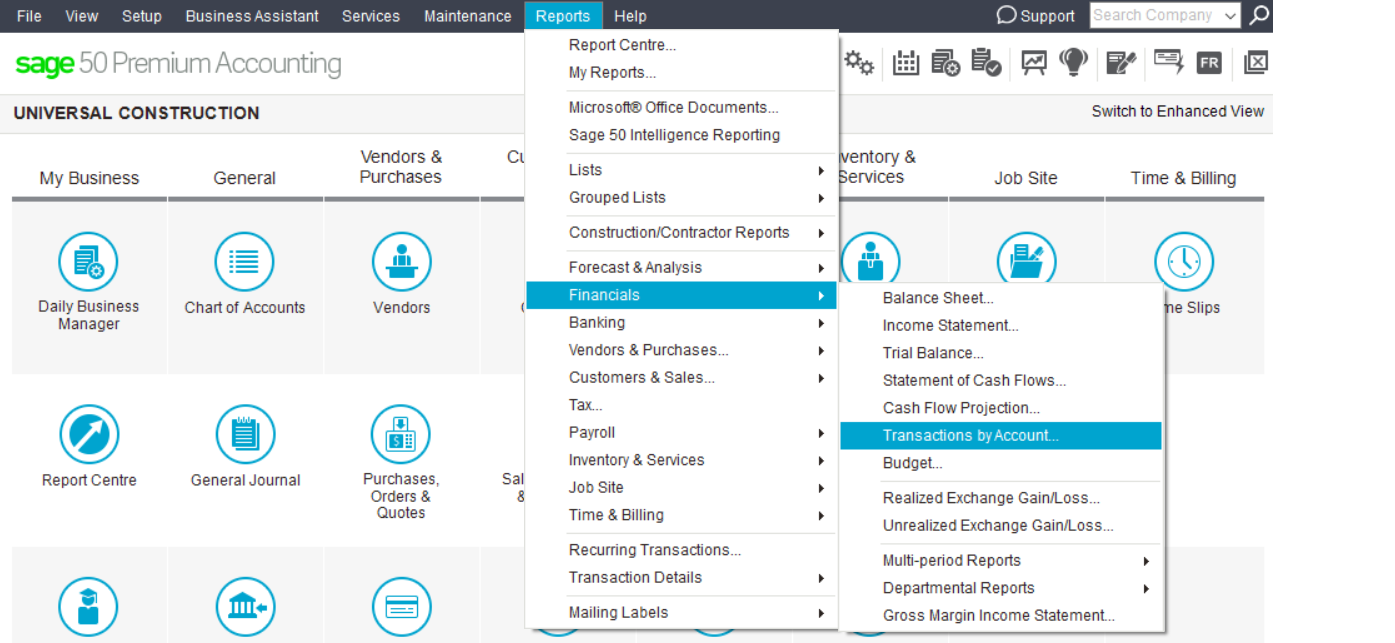Viewport: 1395px width, 643px height.
Task: Open the Daily Business Manager icon
Action: click(x=88, y=262)
